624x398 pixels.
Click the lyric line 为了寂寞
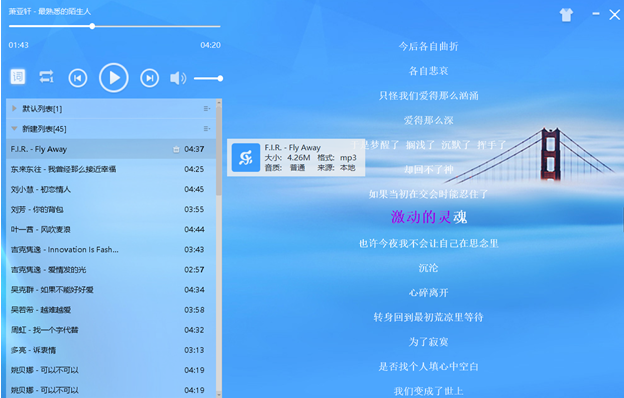[x=429, y=342]
